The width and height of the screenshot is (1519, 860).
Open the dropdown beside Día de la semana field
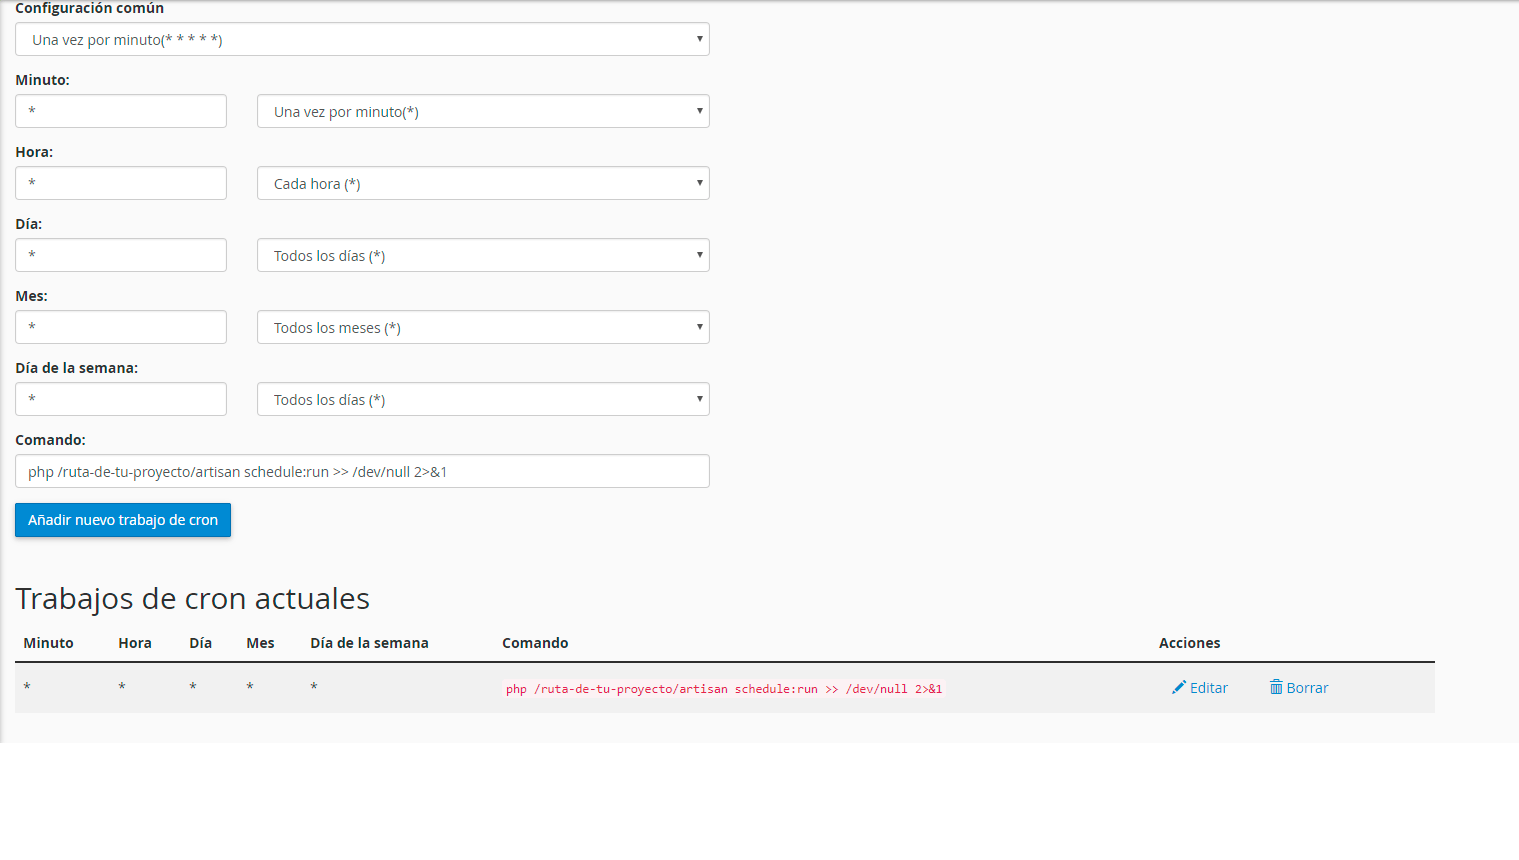click(483, 399)
